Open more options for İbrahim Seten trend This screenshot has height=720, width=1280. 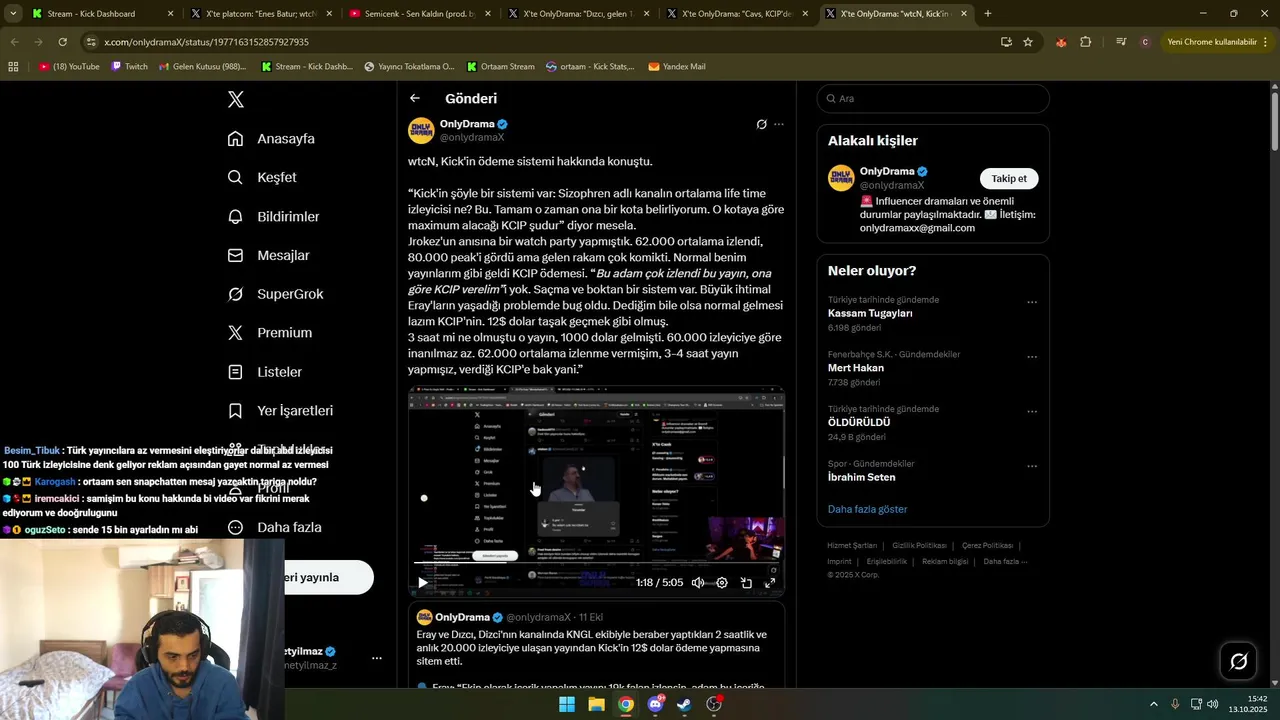[x=1032, y=466]
